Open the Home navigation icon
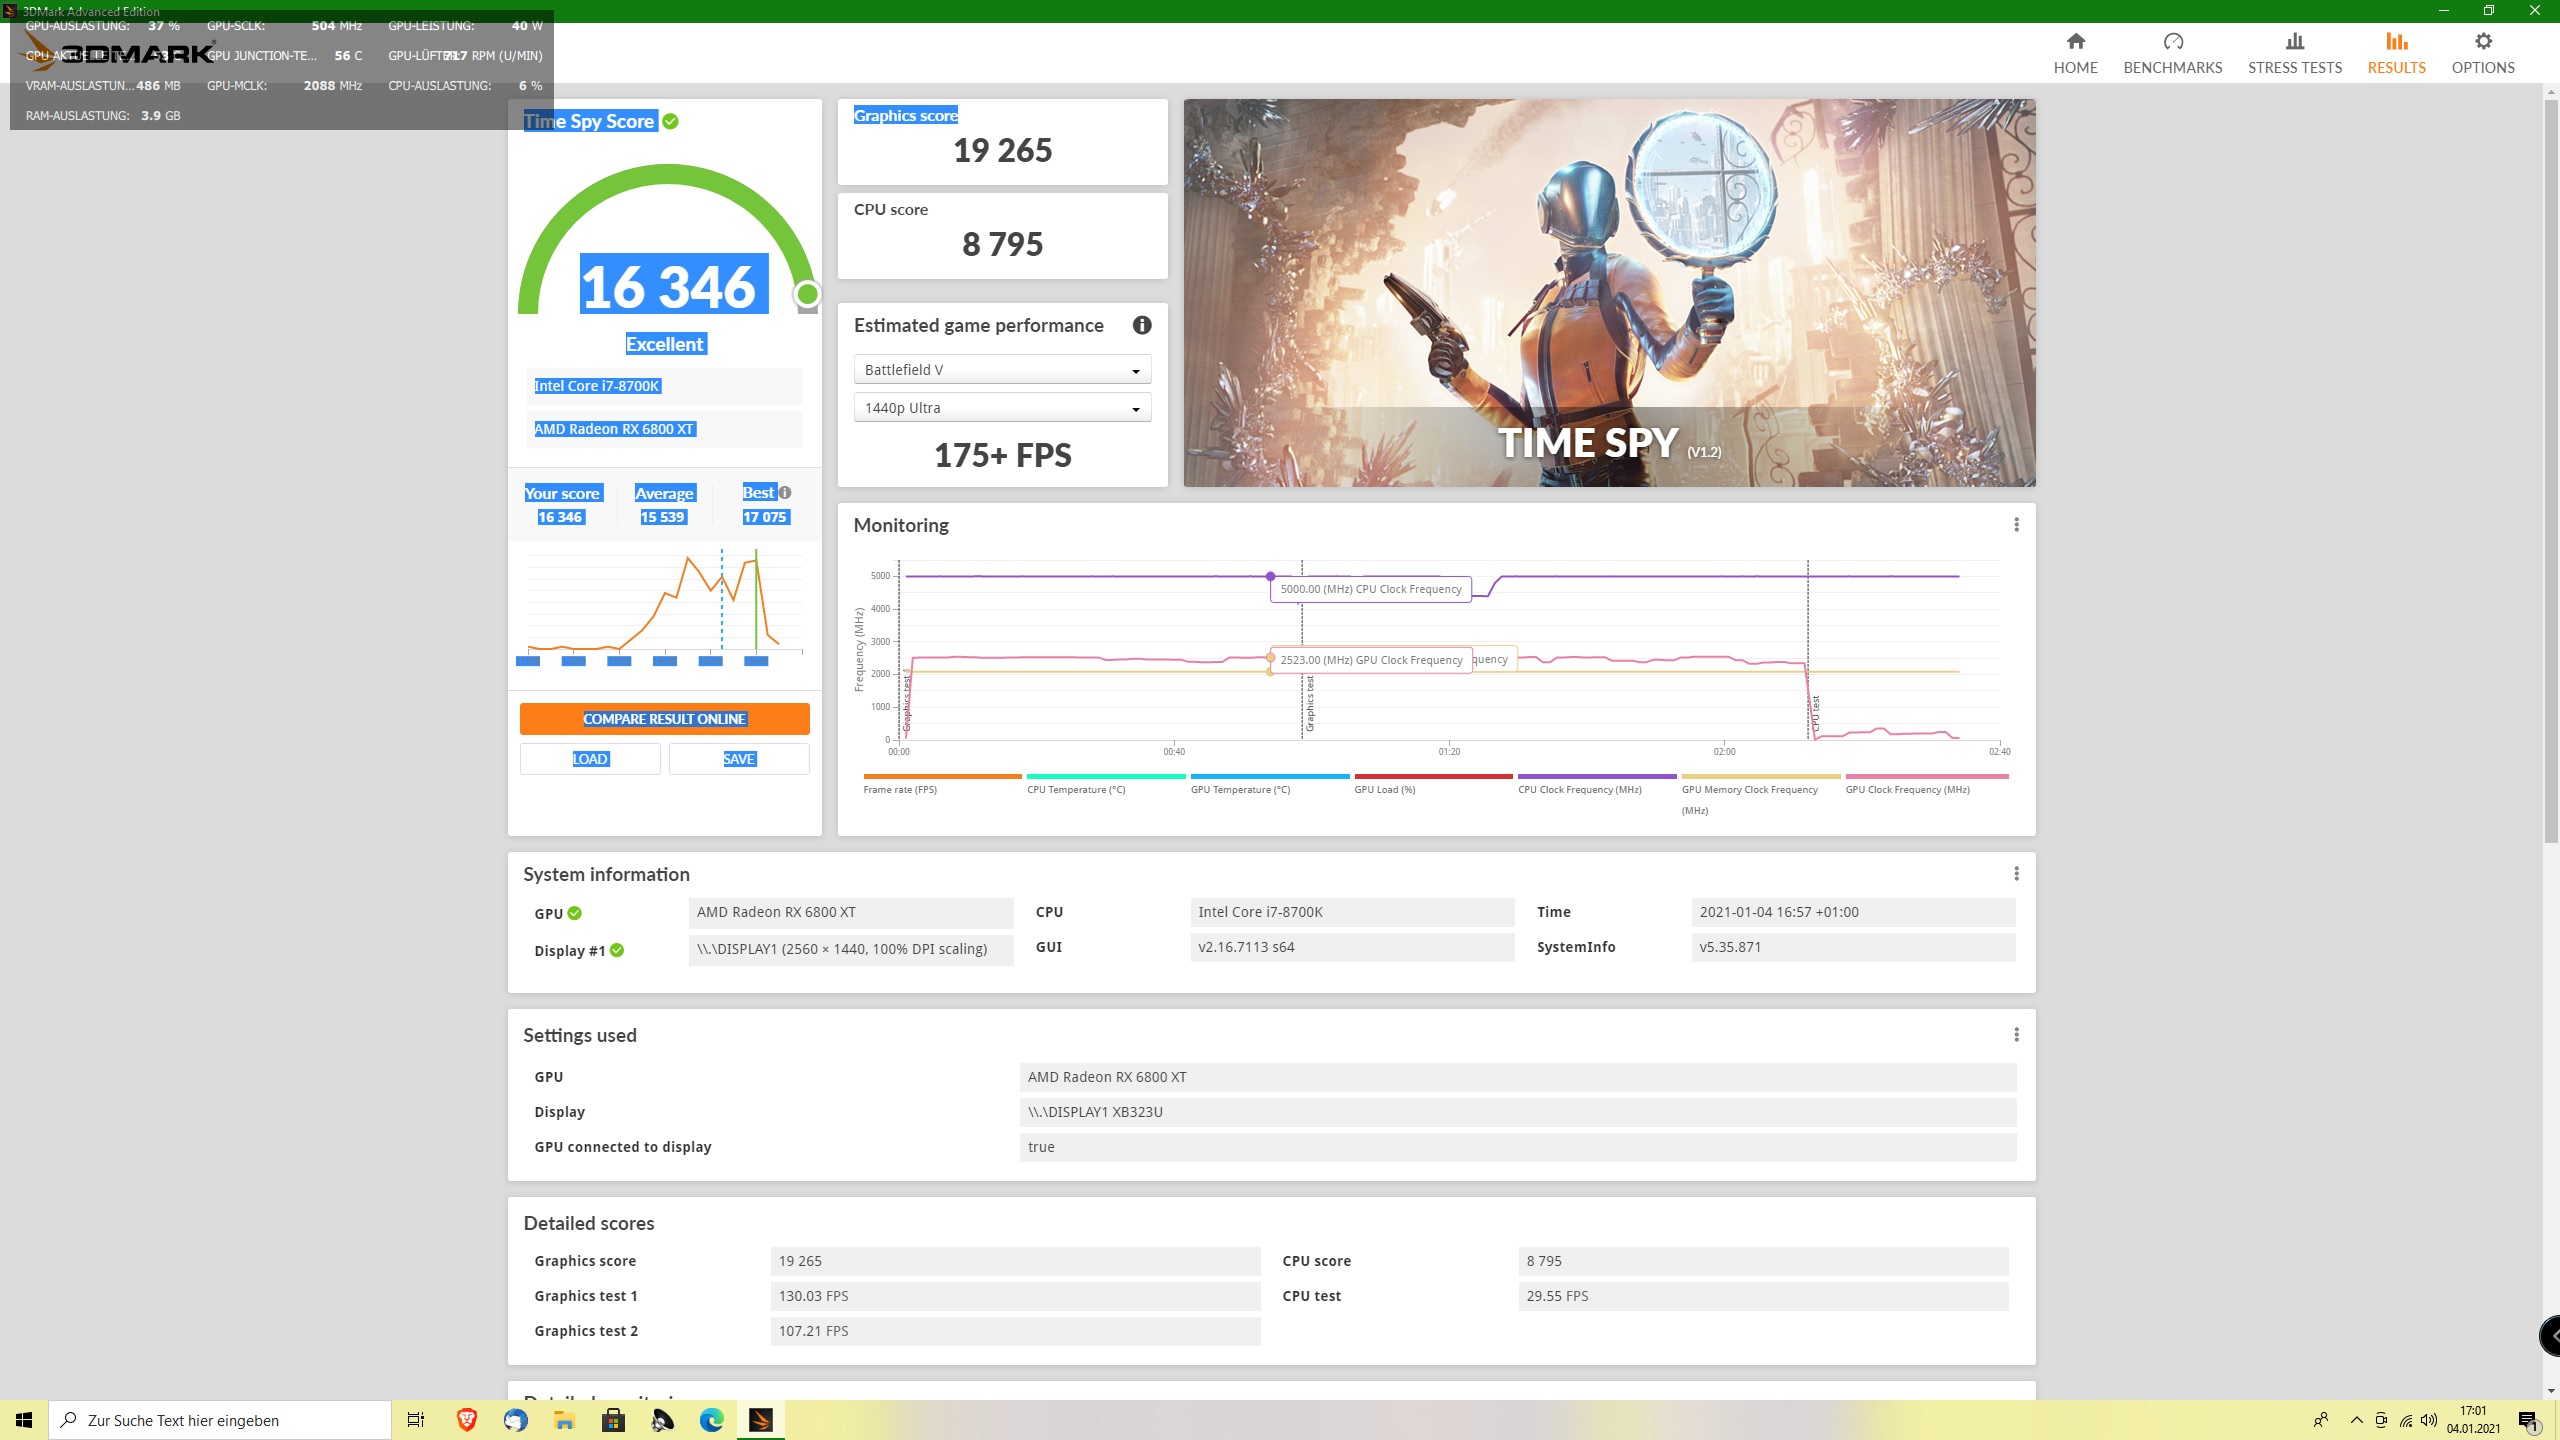 2075,42
